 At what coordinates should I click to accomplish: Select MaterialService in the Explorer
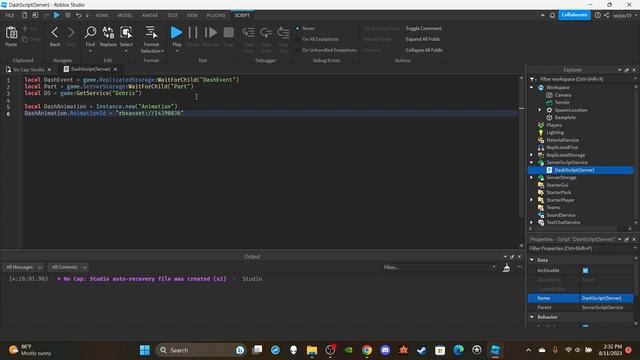click(562, 140)
